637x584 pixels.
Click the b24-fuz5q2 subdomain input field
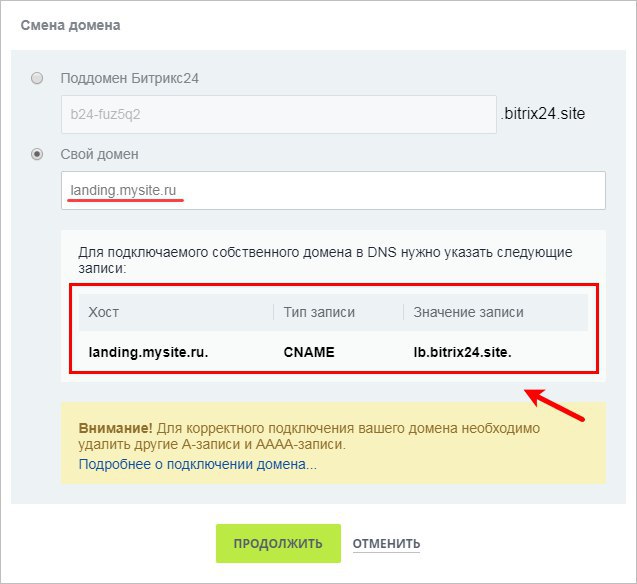click(279, 115)
